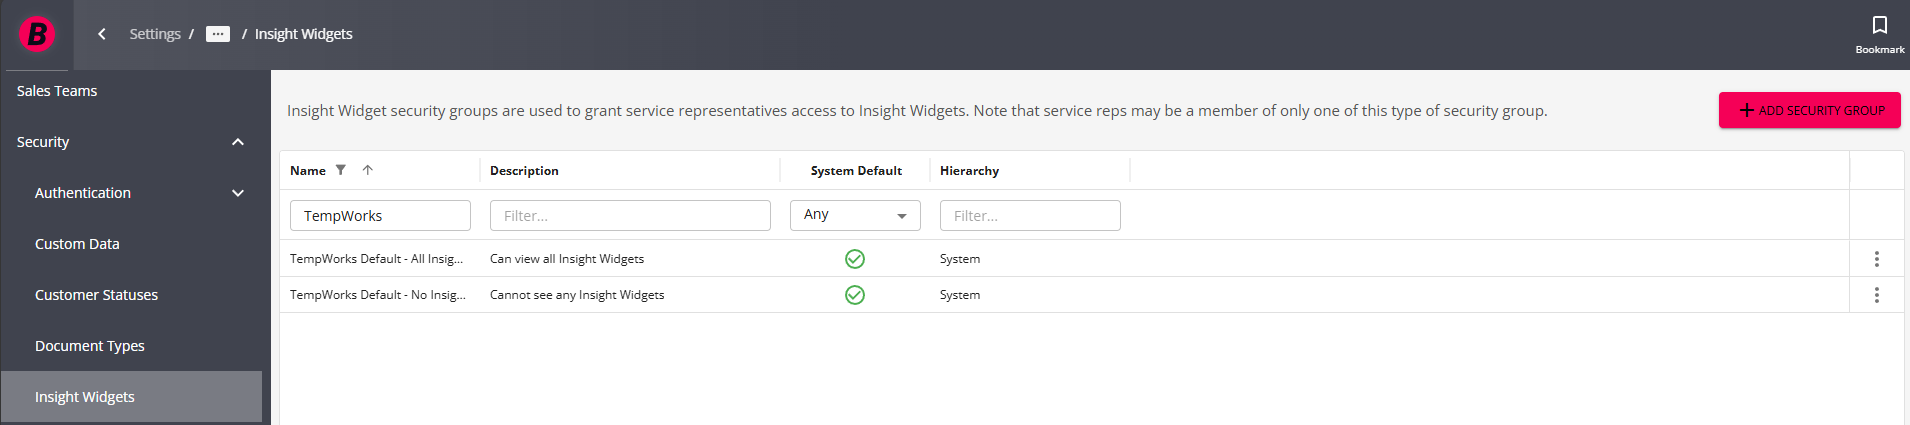Click the Name column filter icon
1910x425 pixels.
(341, 170)
